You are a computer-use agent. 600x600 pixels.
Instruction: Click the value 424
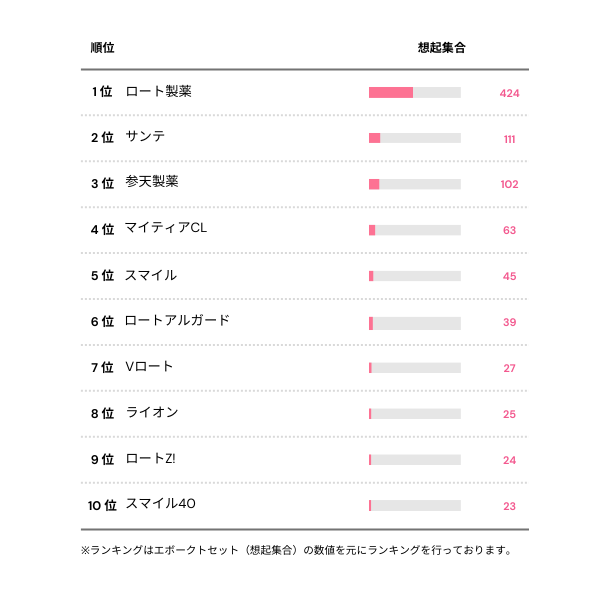509,93
